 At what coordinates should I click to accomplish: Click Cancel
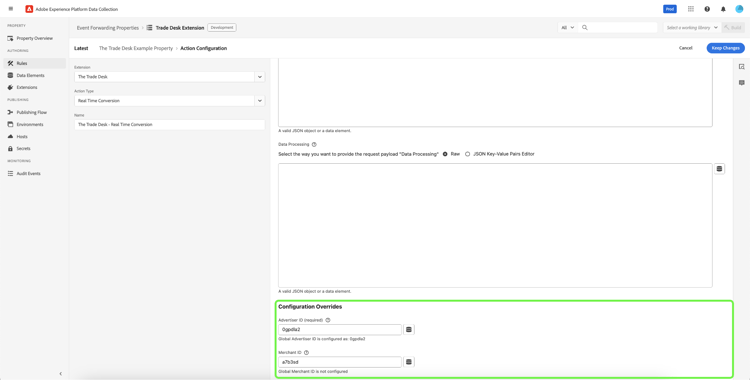point(685,48)
